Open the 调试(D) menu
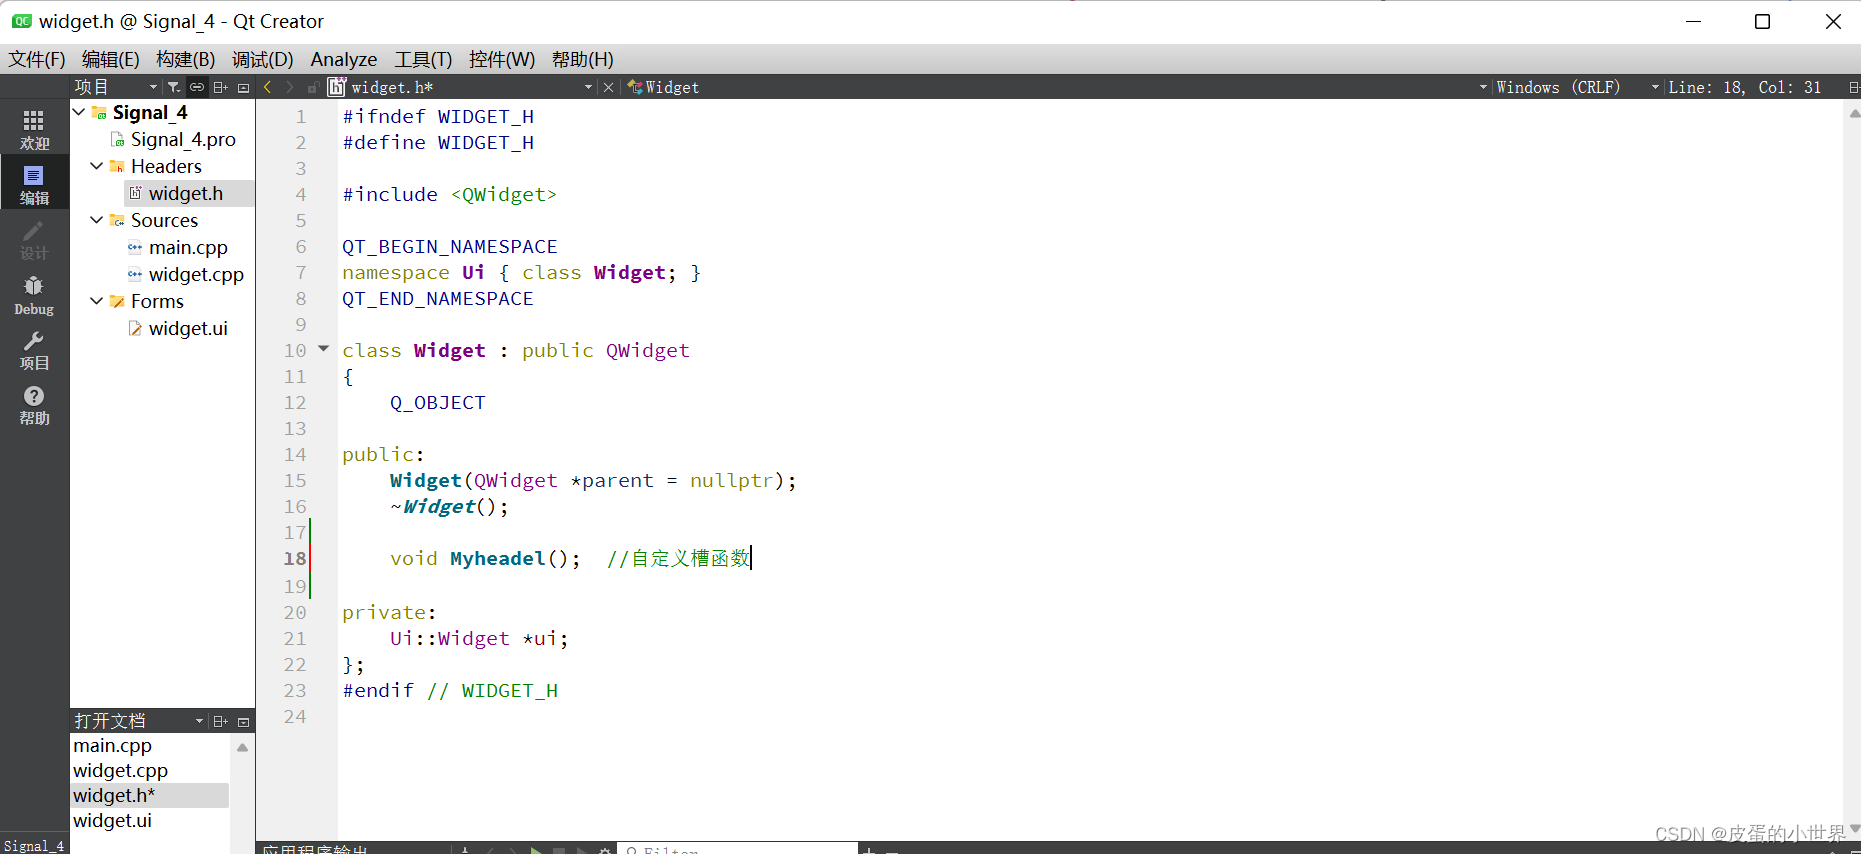 [262, 59]
